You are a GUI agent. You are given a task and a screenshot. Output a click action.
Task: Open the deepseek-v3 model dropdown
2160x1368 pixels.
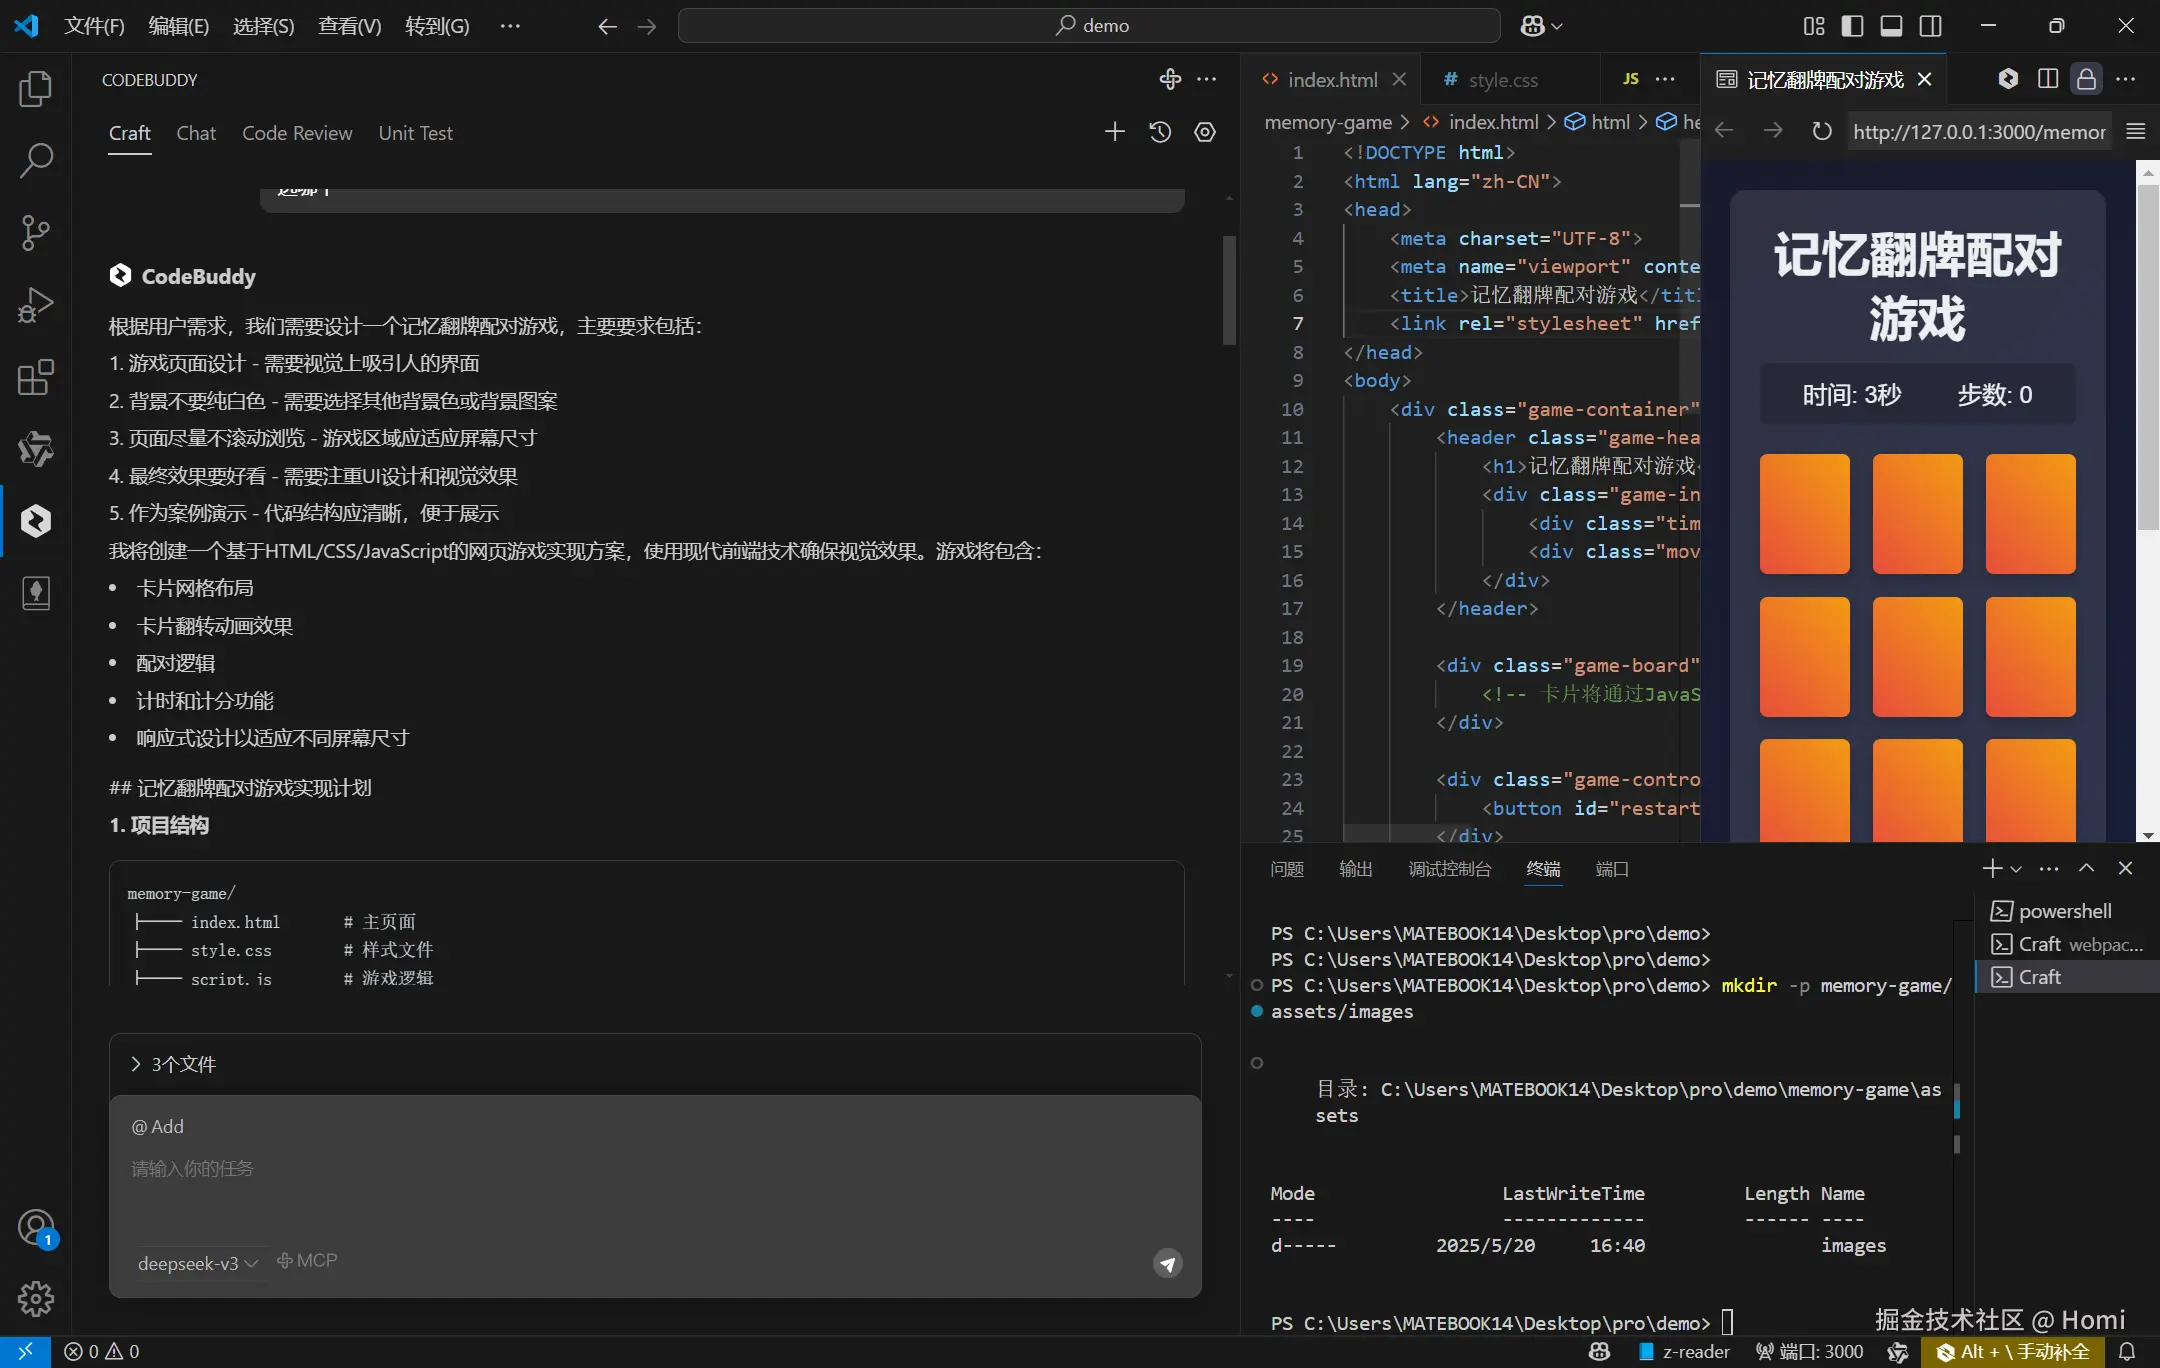pyautogui.click(x=198, y=1263)
